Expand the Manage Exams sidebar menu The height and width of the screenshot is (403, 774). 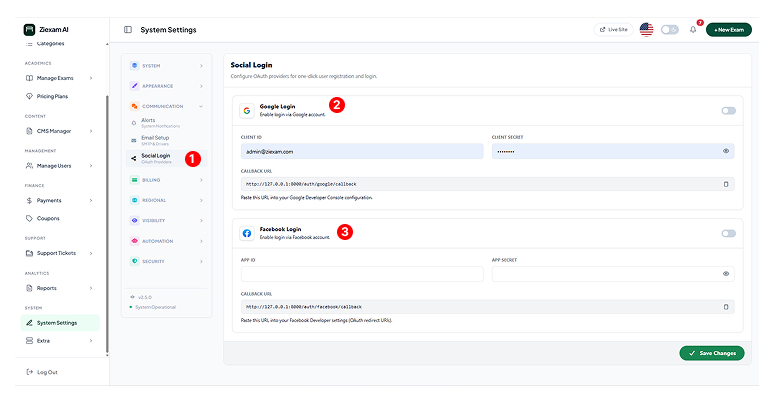60,78
